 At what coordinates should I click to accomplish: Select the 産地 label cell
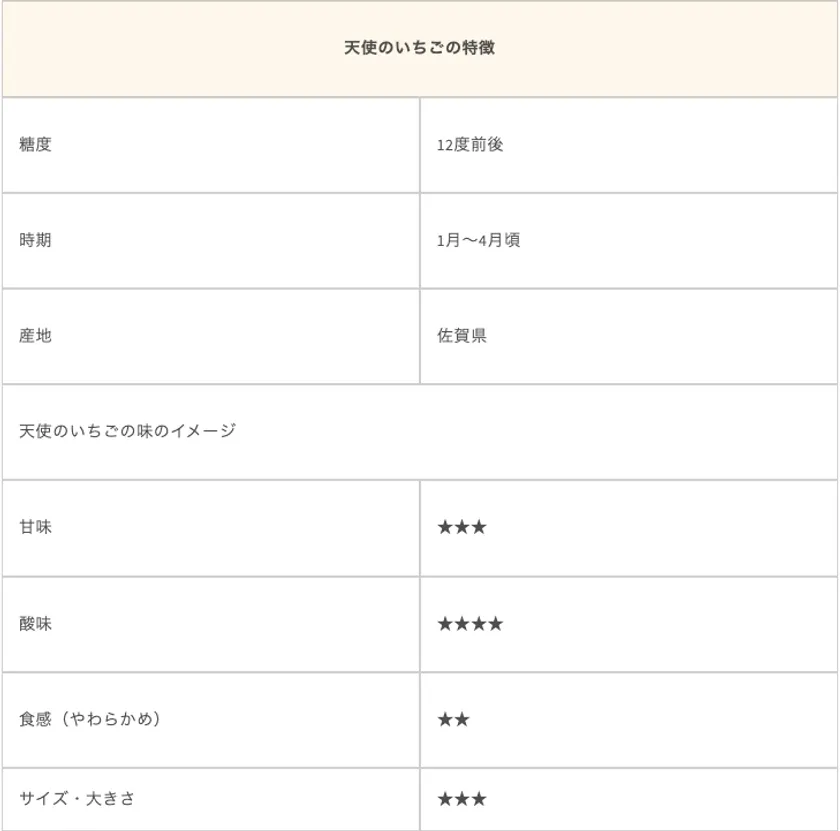coord(35,336)
